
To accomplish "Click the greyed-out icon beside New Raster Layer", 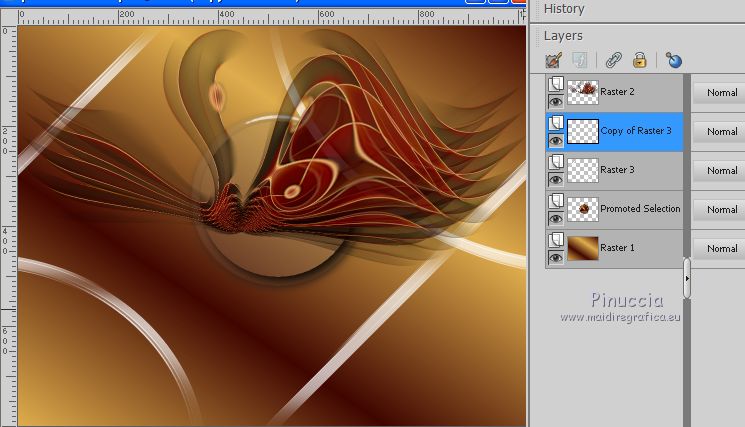I will coord(581,61).
